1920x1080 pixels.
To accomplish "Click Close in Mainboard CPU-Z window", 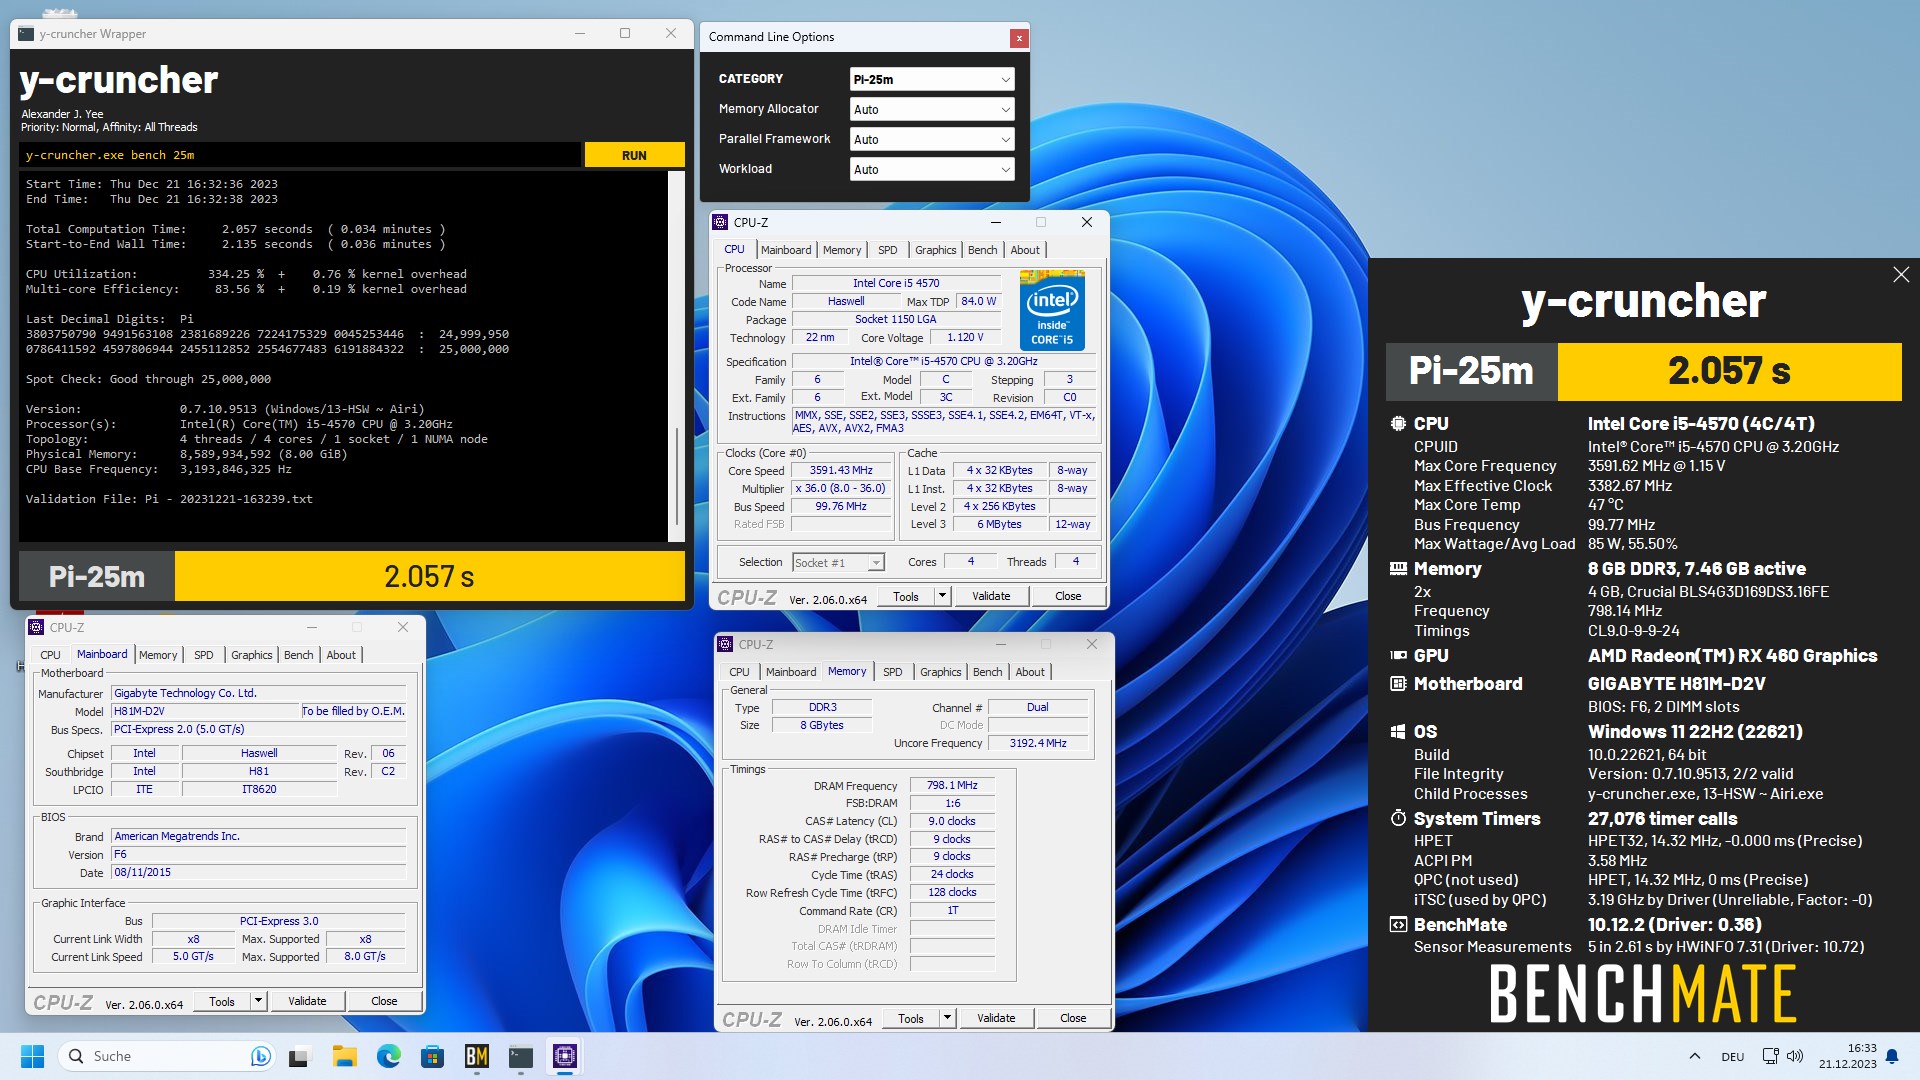I will click(384, 1001).
